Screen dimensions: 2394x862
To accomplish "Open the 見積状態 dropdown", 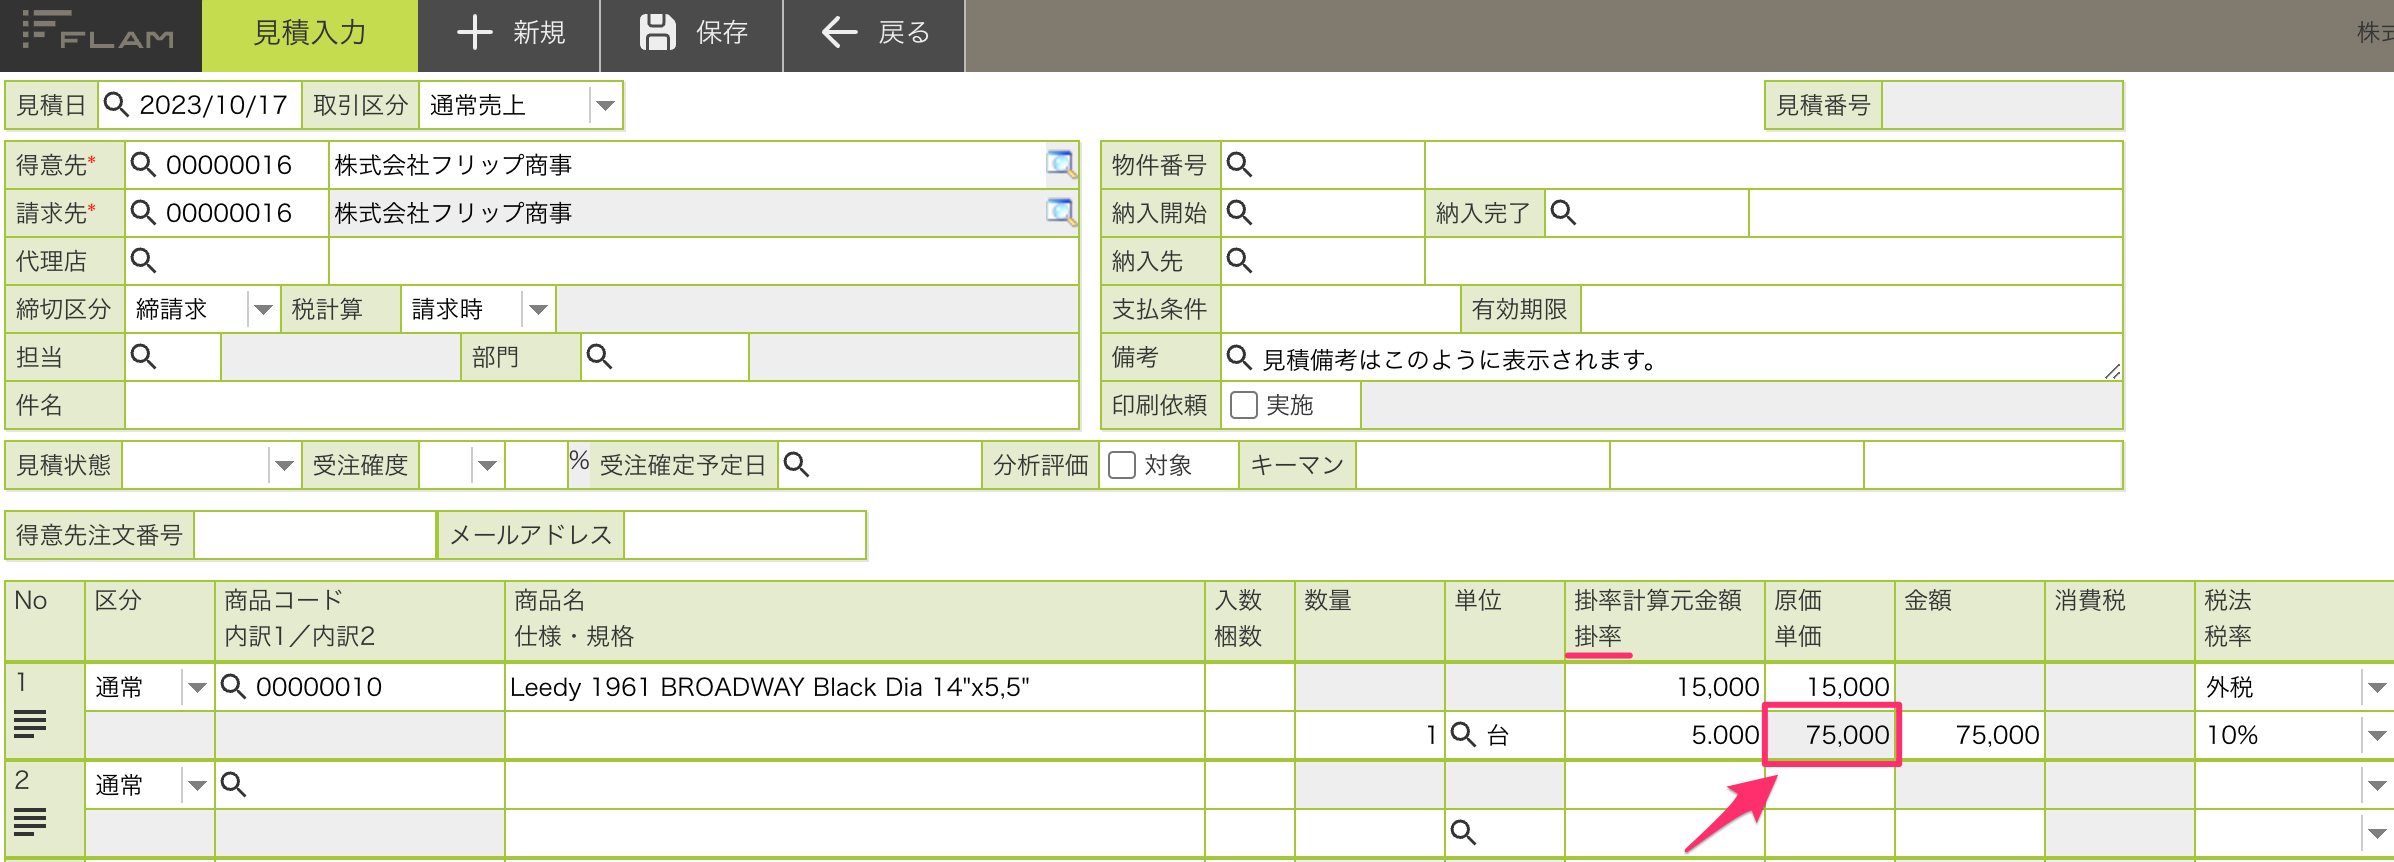I will (x=284, y=465).
